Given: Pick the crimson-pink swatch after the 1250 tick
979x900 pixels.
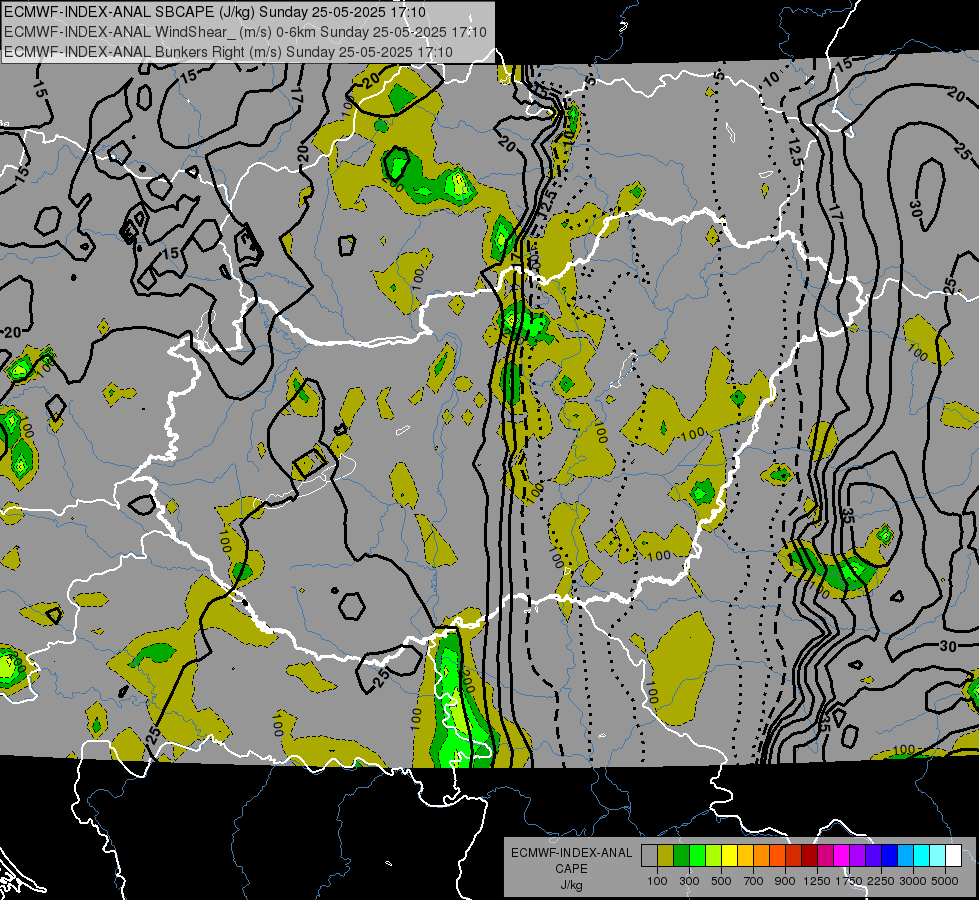Looking at the screenshot, I should (825, 855).
